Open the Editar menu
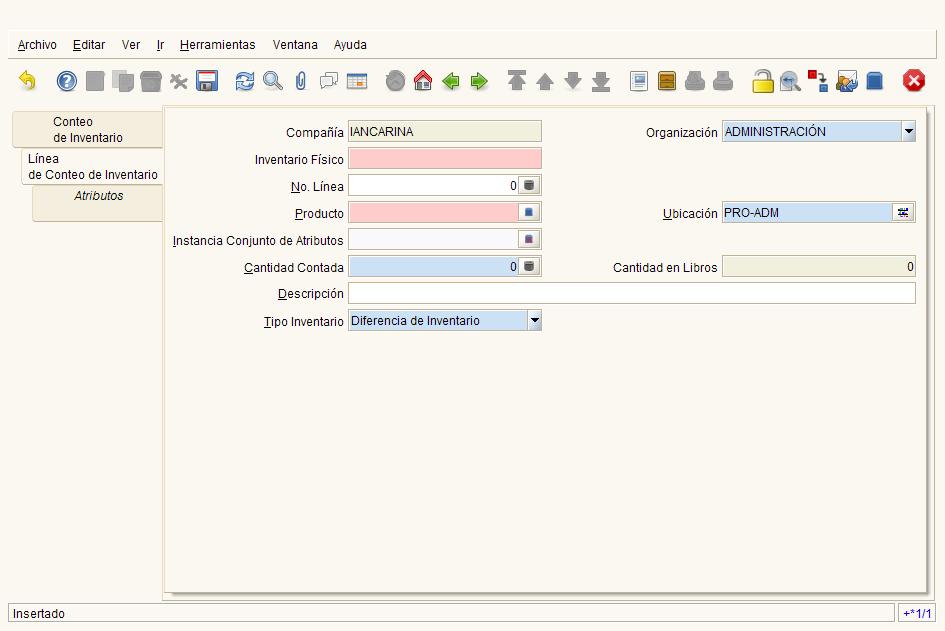Screen dimensions: 945x631 pyautogui.click(x=89, y=45)
